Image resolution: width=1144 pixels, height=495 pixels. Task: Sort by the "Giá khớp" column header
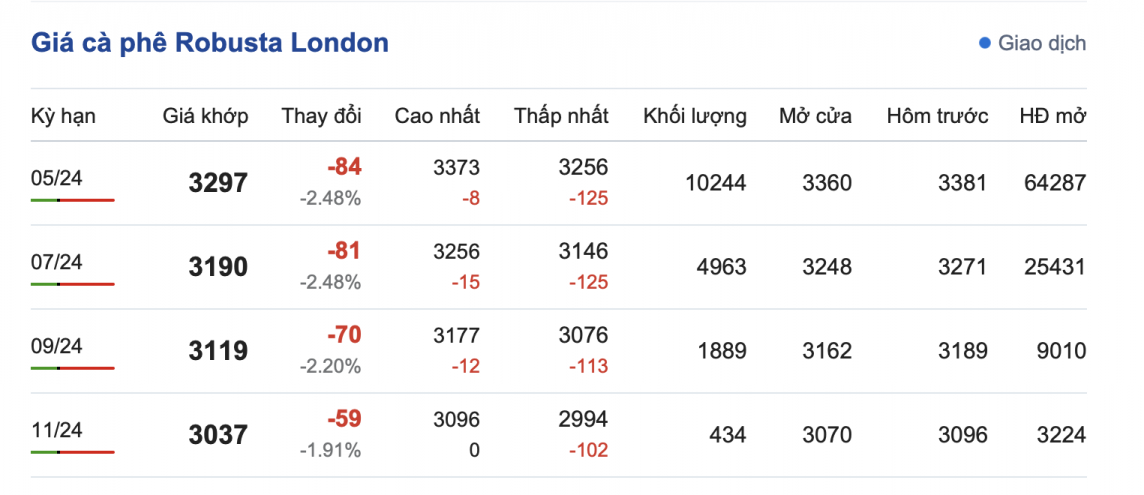tap(206, 115)
